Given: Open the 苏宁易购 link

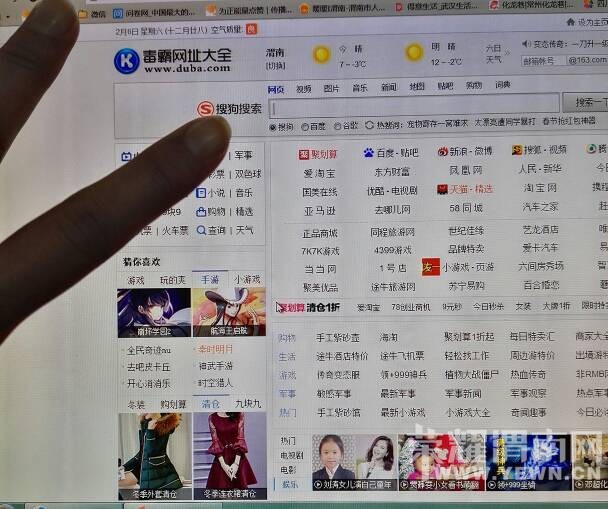Looking at the screenshot, I should (466, 286).
